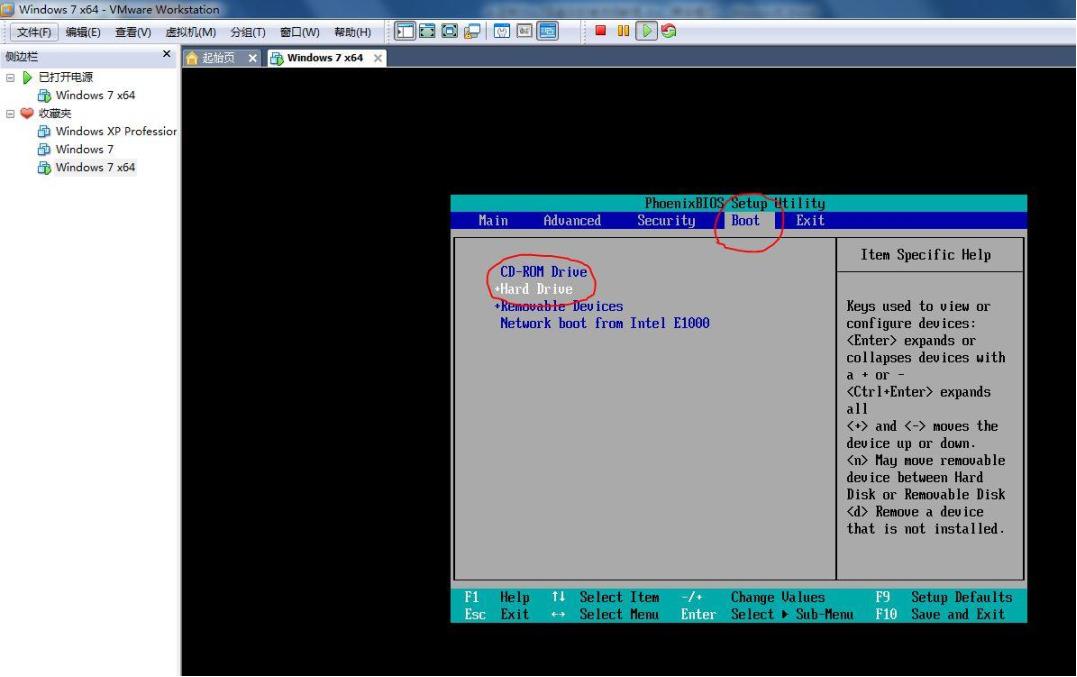This screenshot has height=677, width=1077.
Task: Open the 虚拟机 menu
Action: 189,31
